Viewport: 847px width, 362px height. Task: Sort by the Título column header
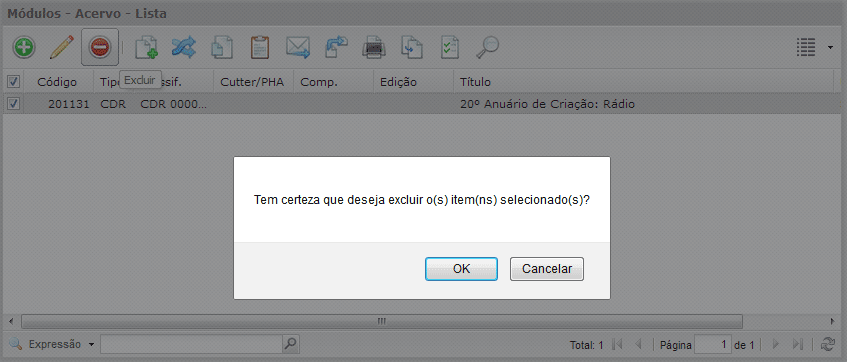(475, 82)
